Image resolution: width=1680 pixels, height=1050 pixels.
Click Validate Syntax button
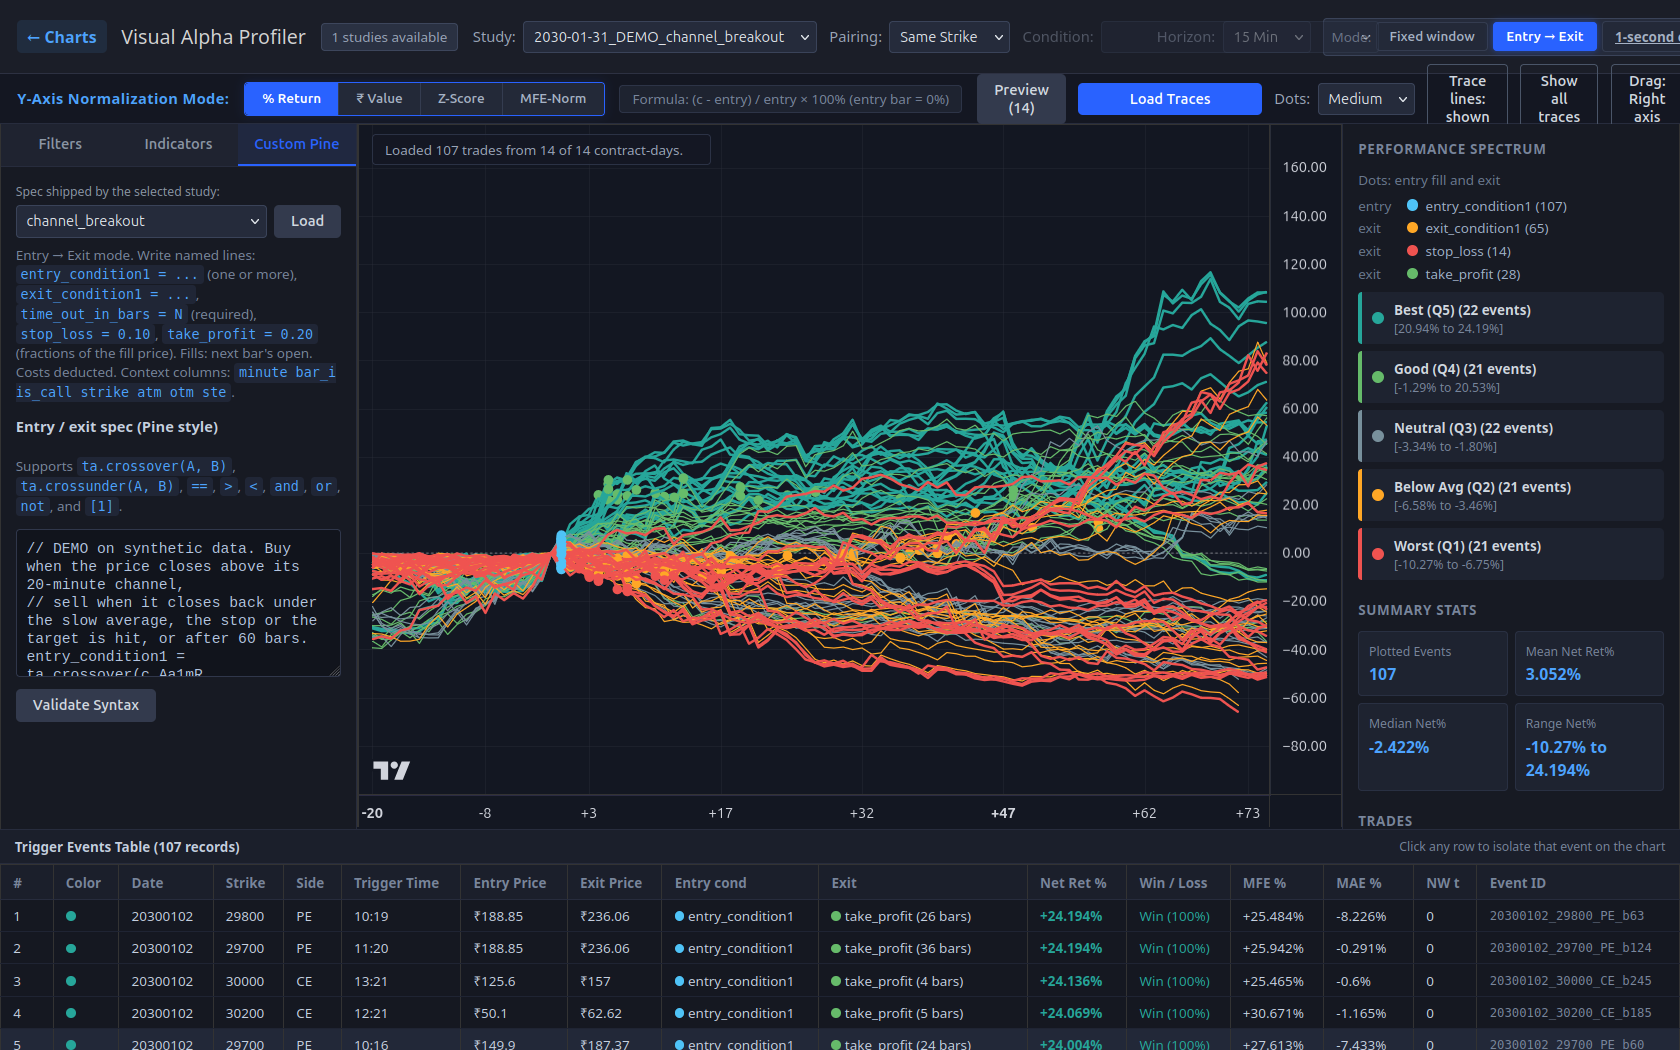(x=86, y=705)
